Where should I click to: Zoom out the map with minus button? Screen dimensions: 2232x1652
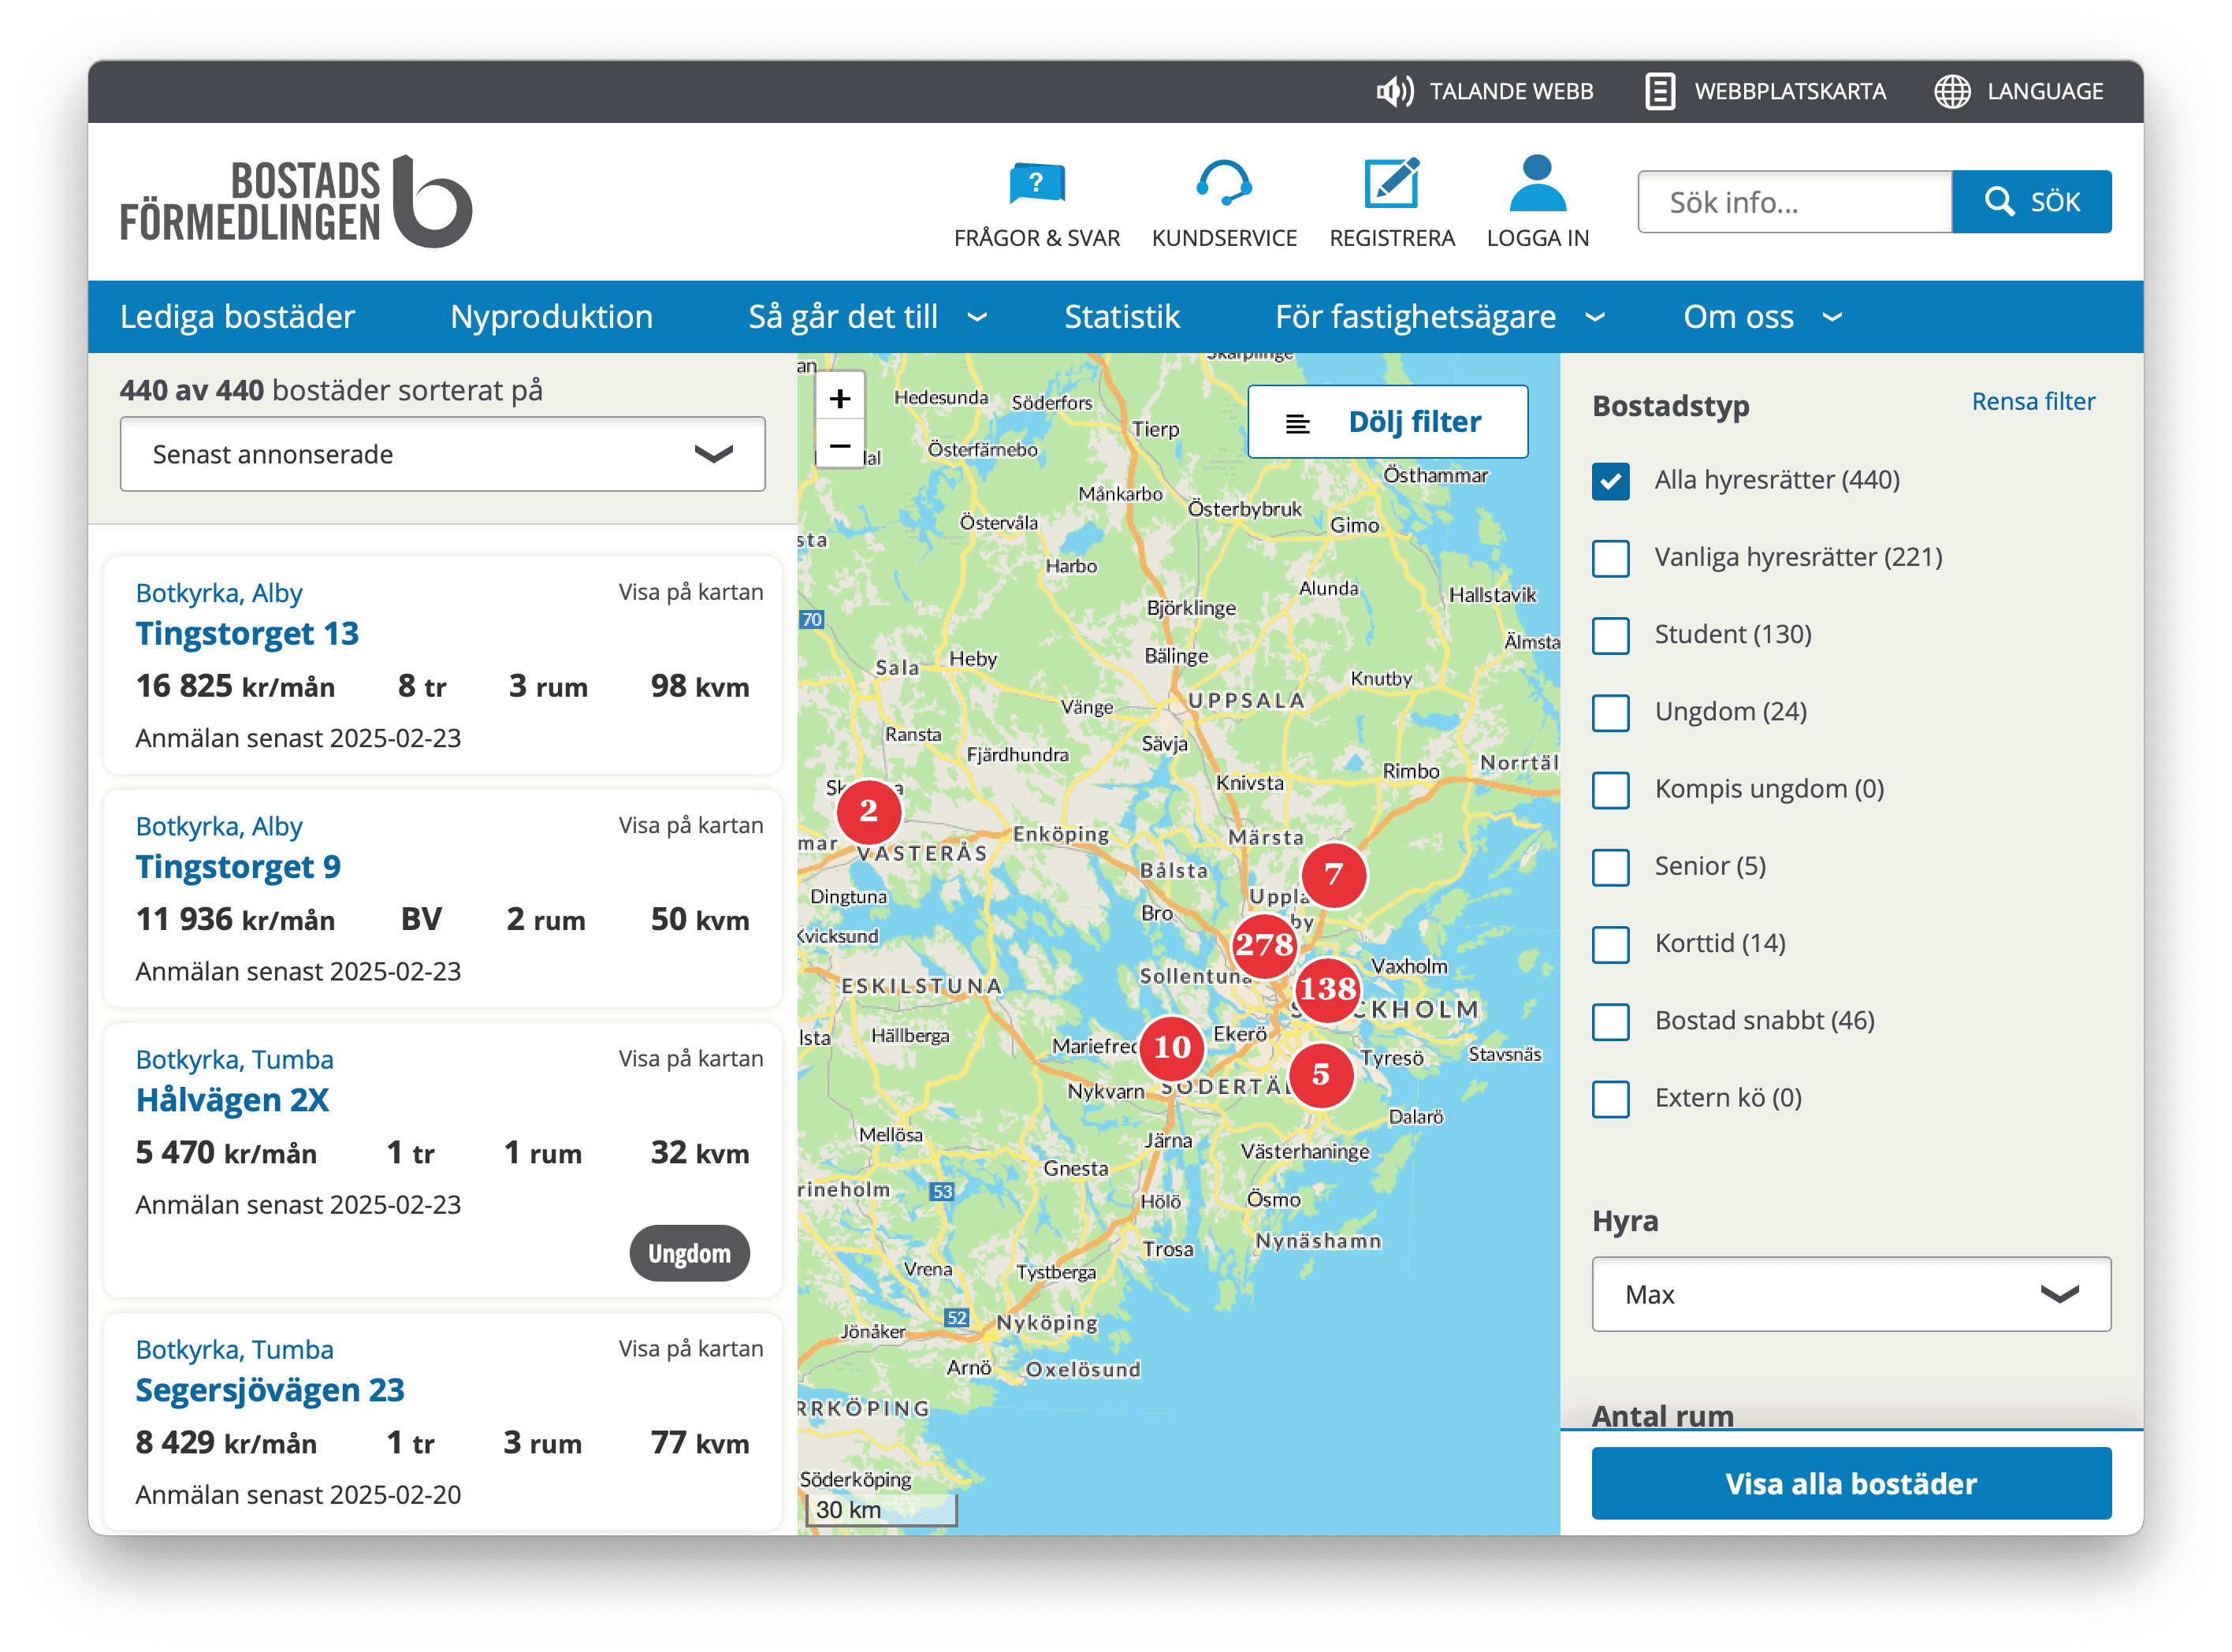pos(840,446)
